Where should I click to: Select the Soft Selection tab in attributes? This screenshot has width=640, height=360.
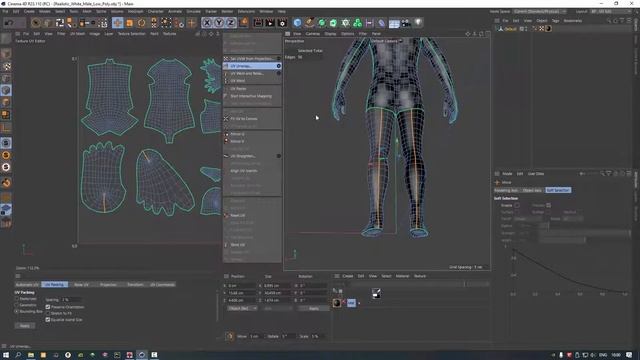(x=558, y=190)
